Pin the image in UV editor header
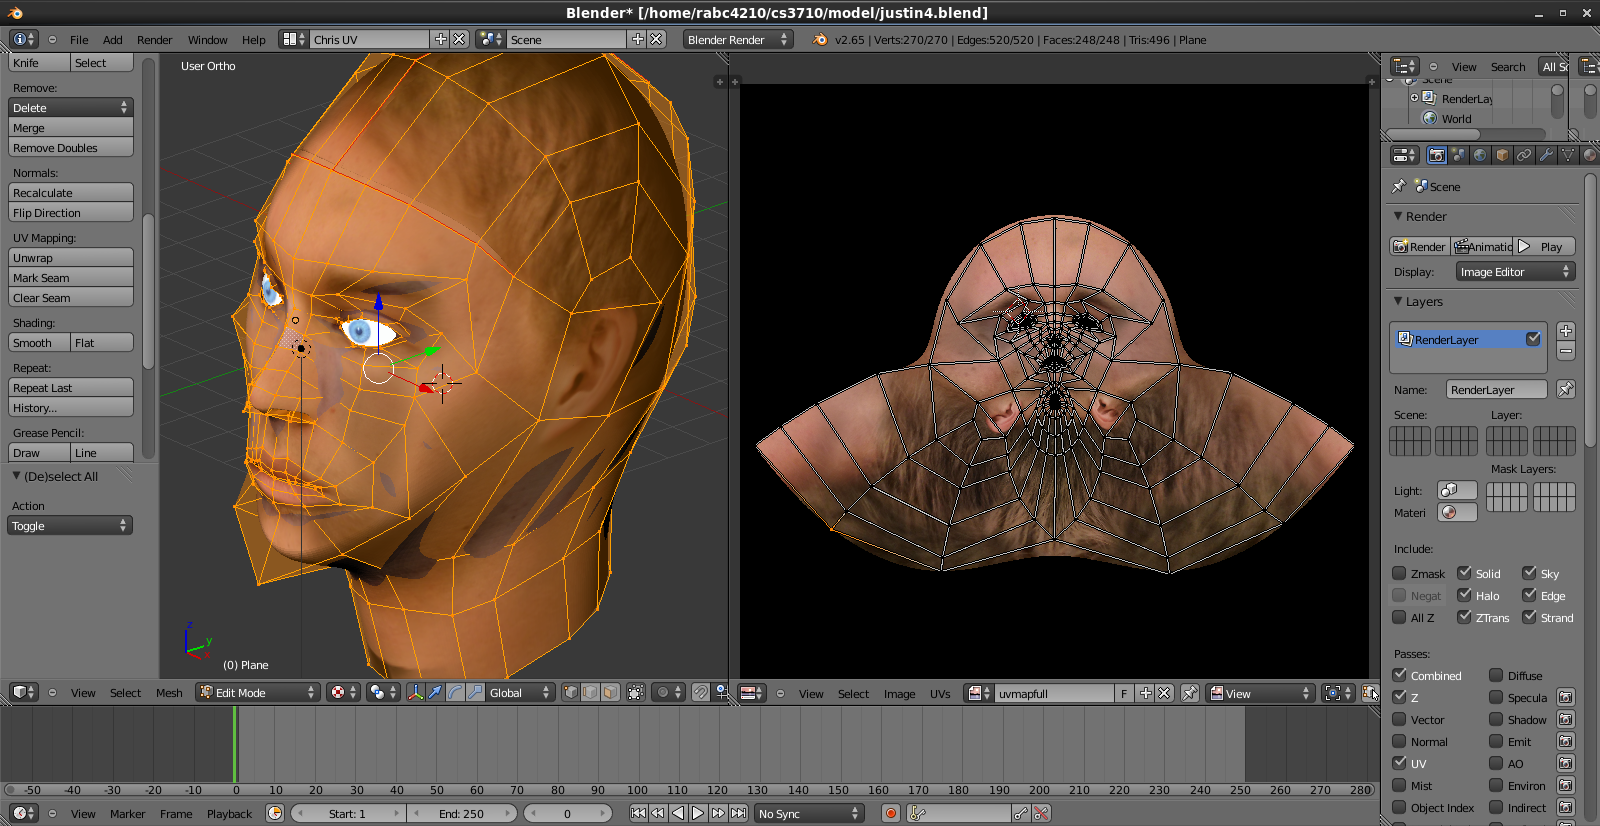Screen dimensions: 1600x826 (1190, 693)
